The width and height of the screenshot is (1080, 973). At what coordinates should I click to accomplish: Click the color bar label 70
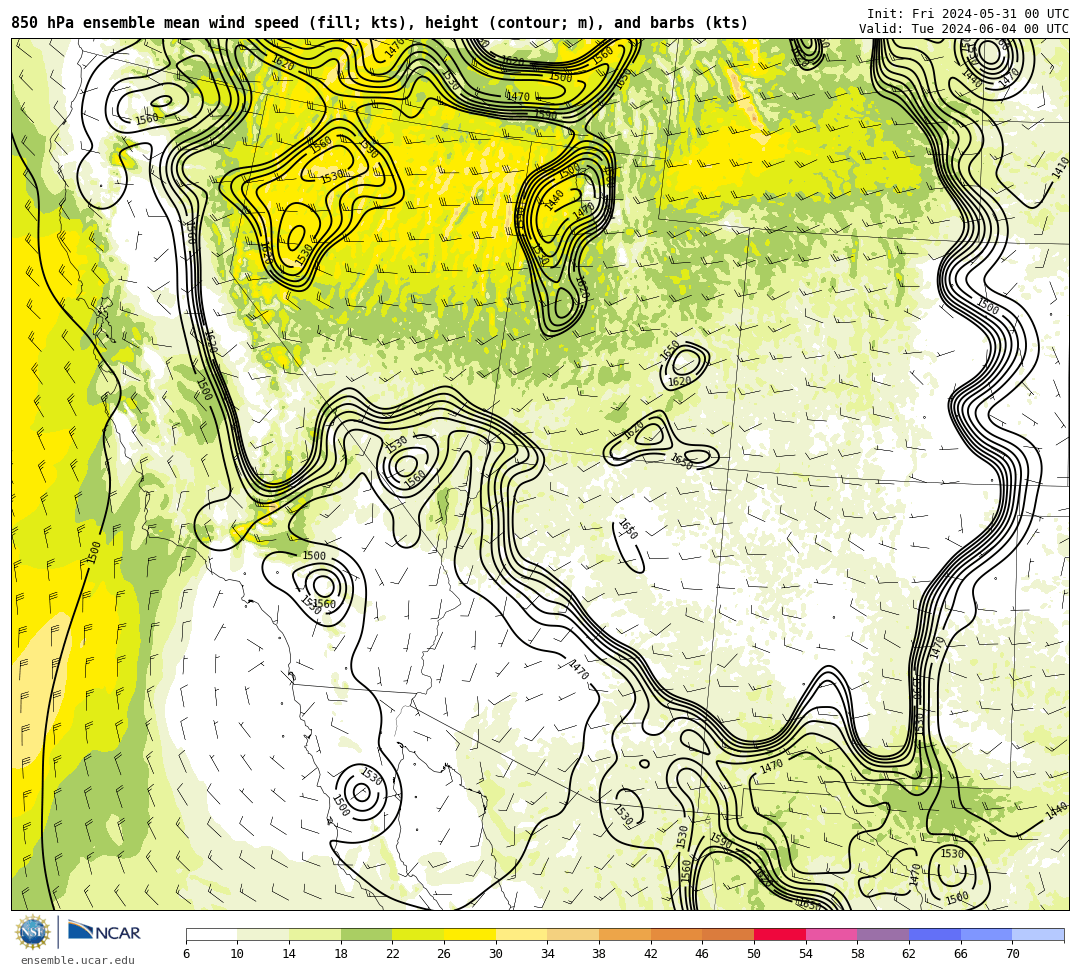coord(1012,954)
